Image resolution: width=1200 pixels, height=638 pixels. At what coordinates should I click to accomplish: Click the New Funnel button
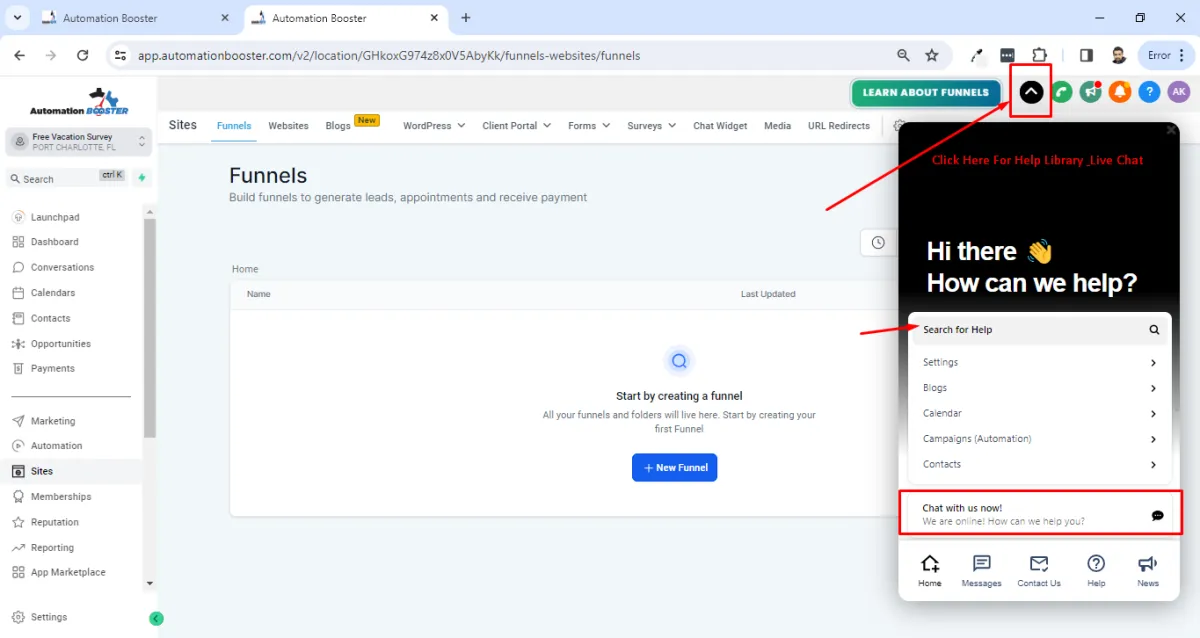(675, 468)
